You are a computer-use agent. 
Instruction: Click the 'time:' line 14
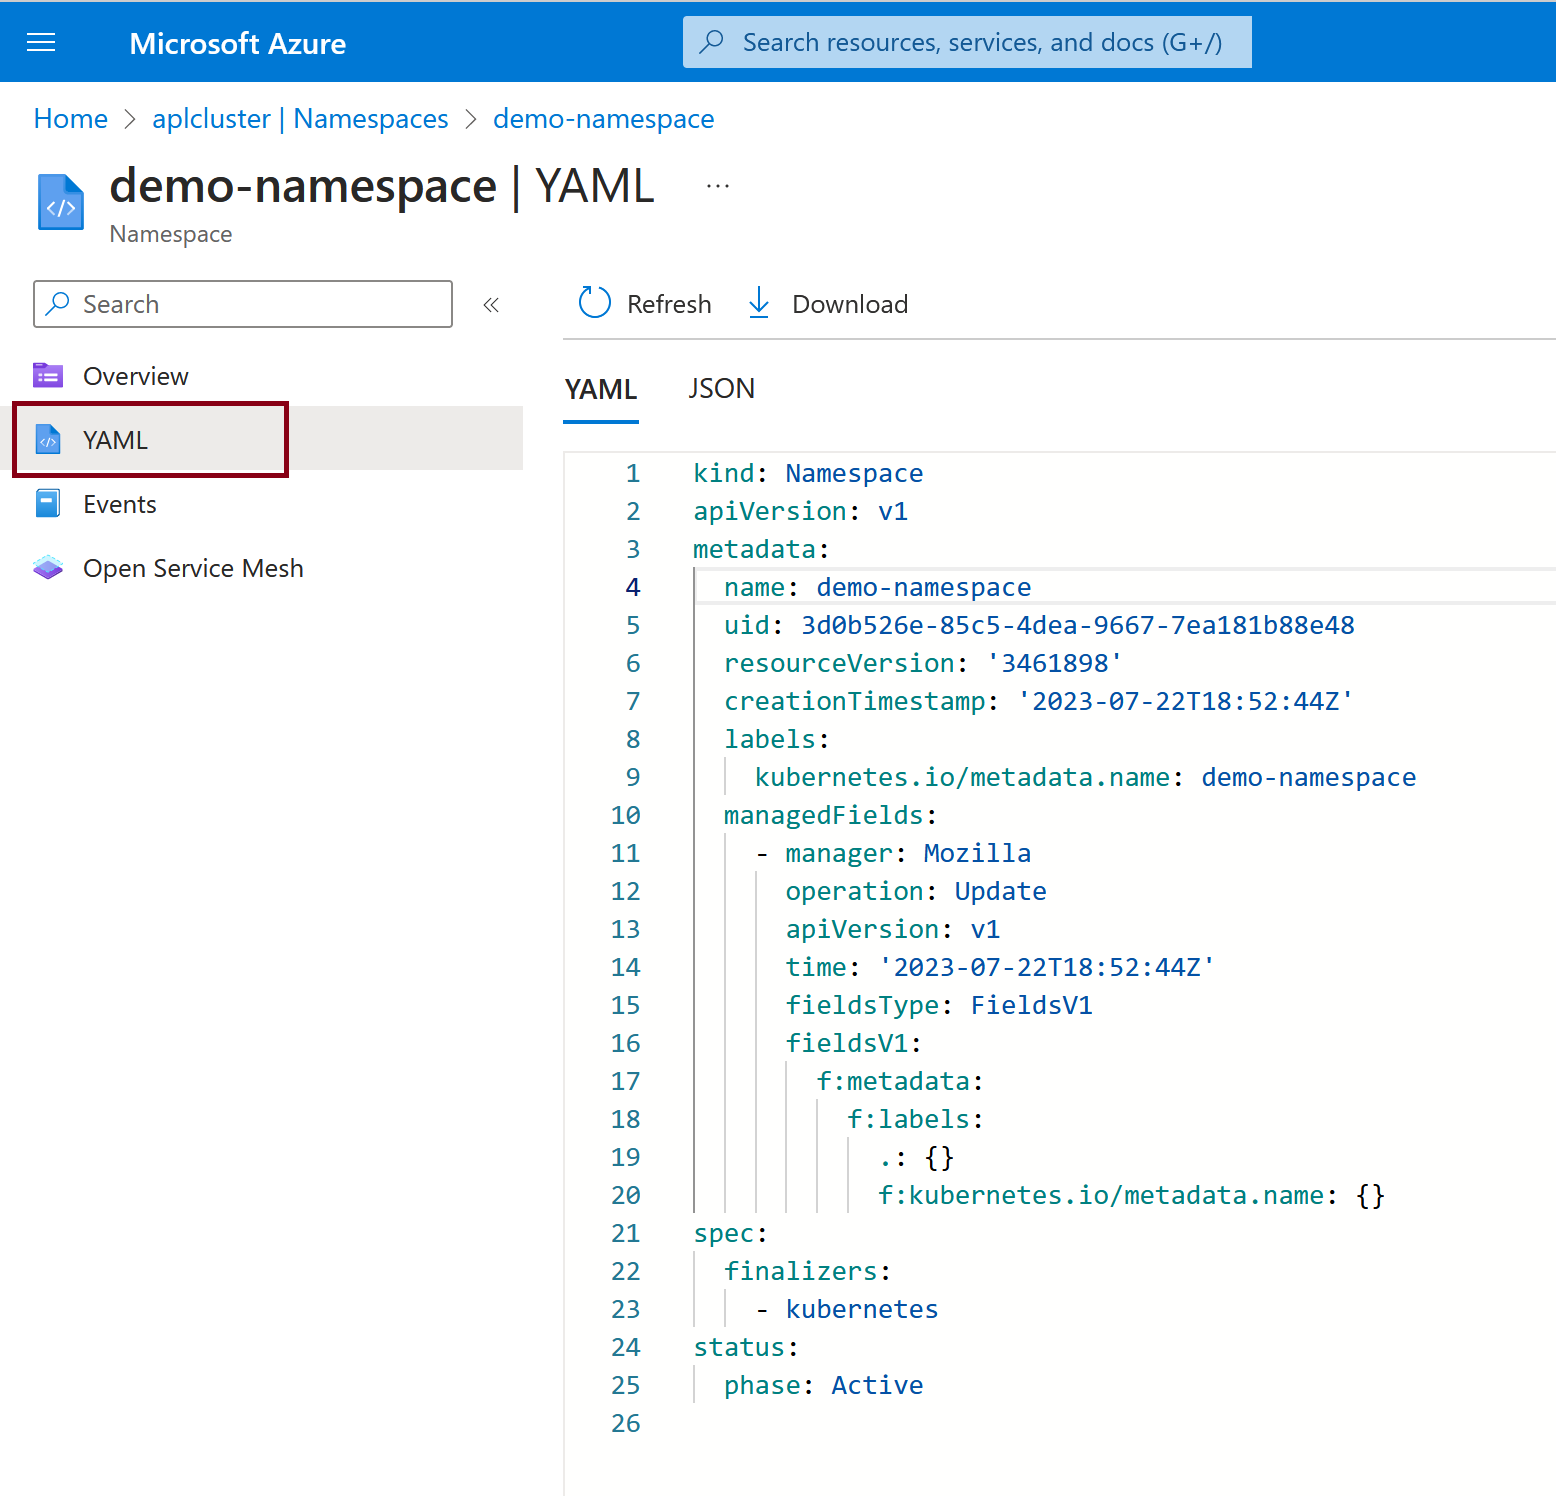click(1001, 967)
